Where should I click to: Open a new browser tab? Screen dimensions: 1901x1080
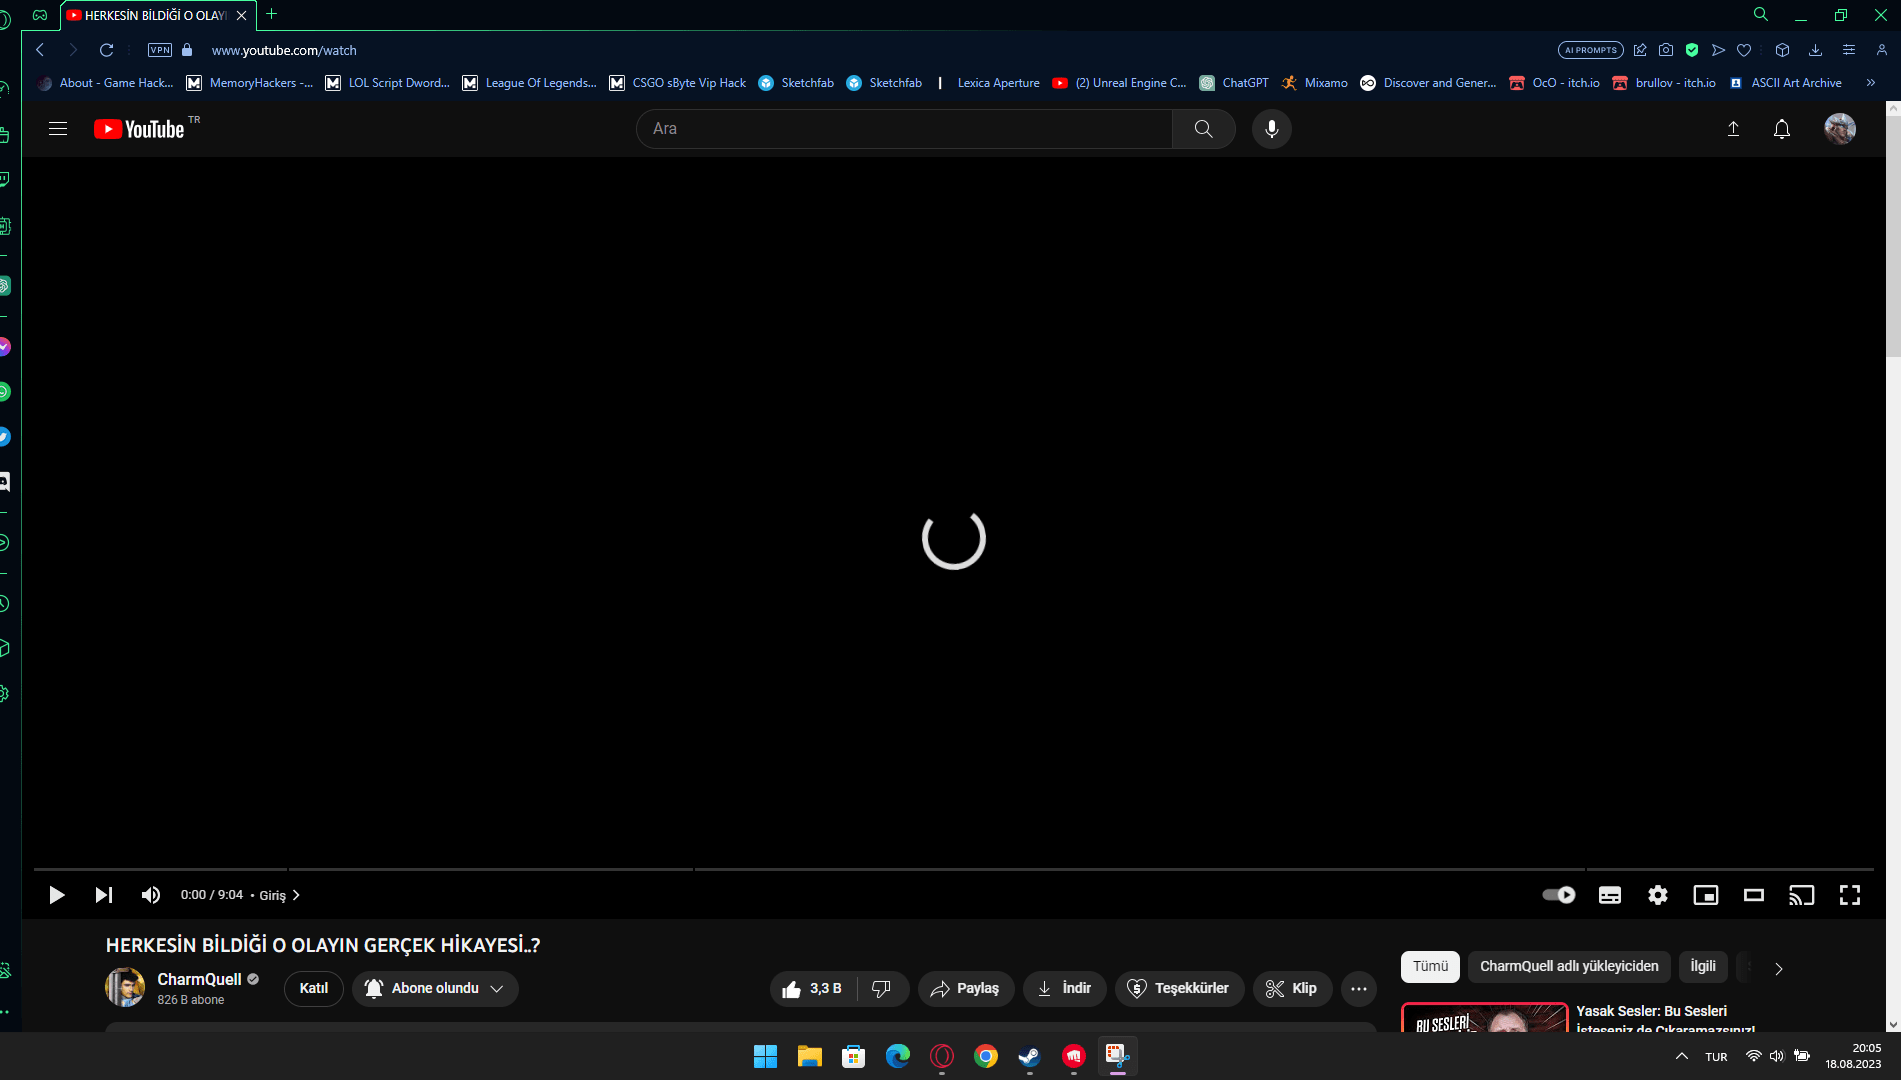tap(272, 14)
